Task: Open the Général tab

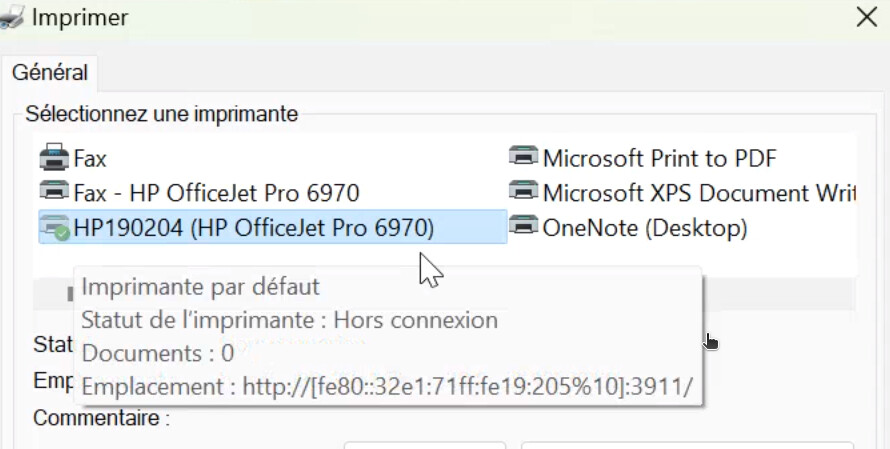Action: (x=50, y=73)
